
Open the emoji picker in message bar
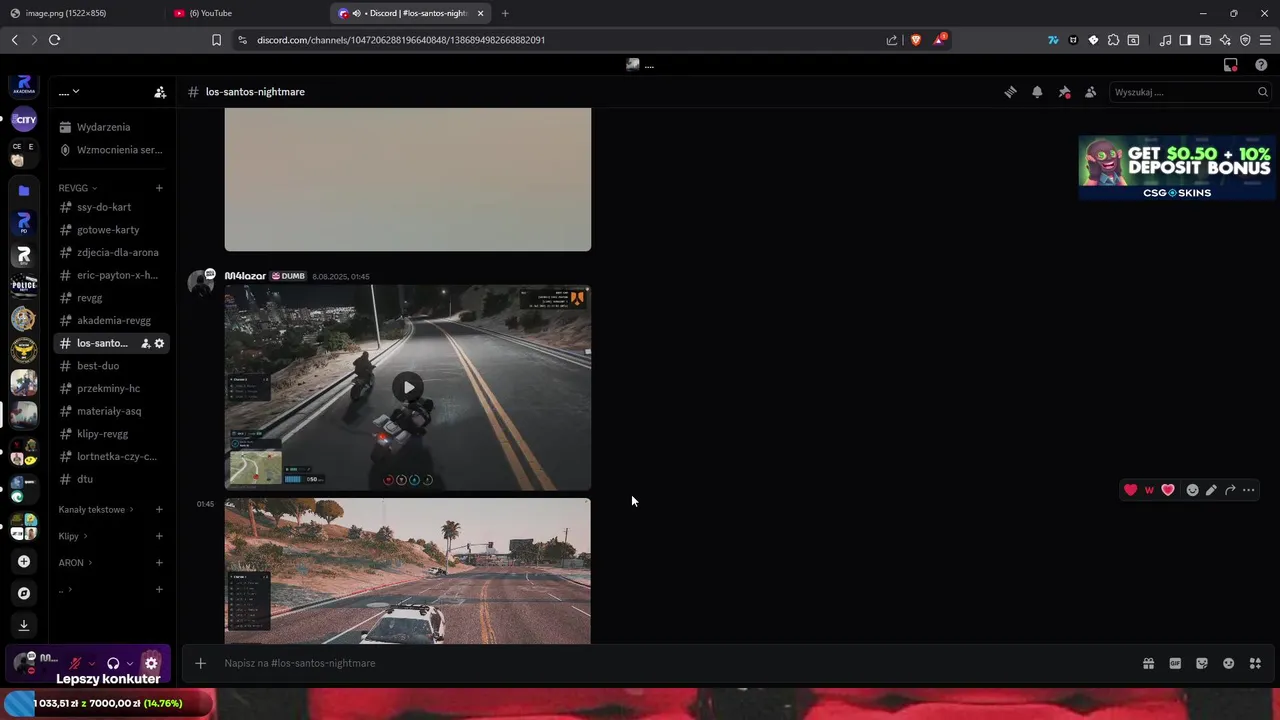1228,663
